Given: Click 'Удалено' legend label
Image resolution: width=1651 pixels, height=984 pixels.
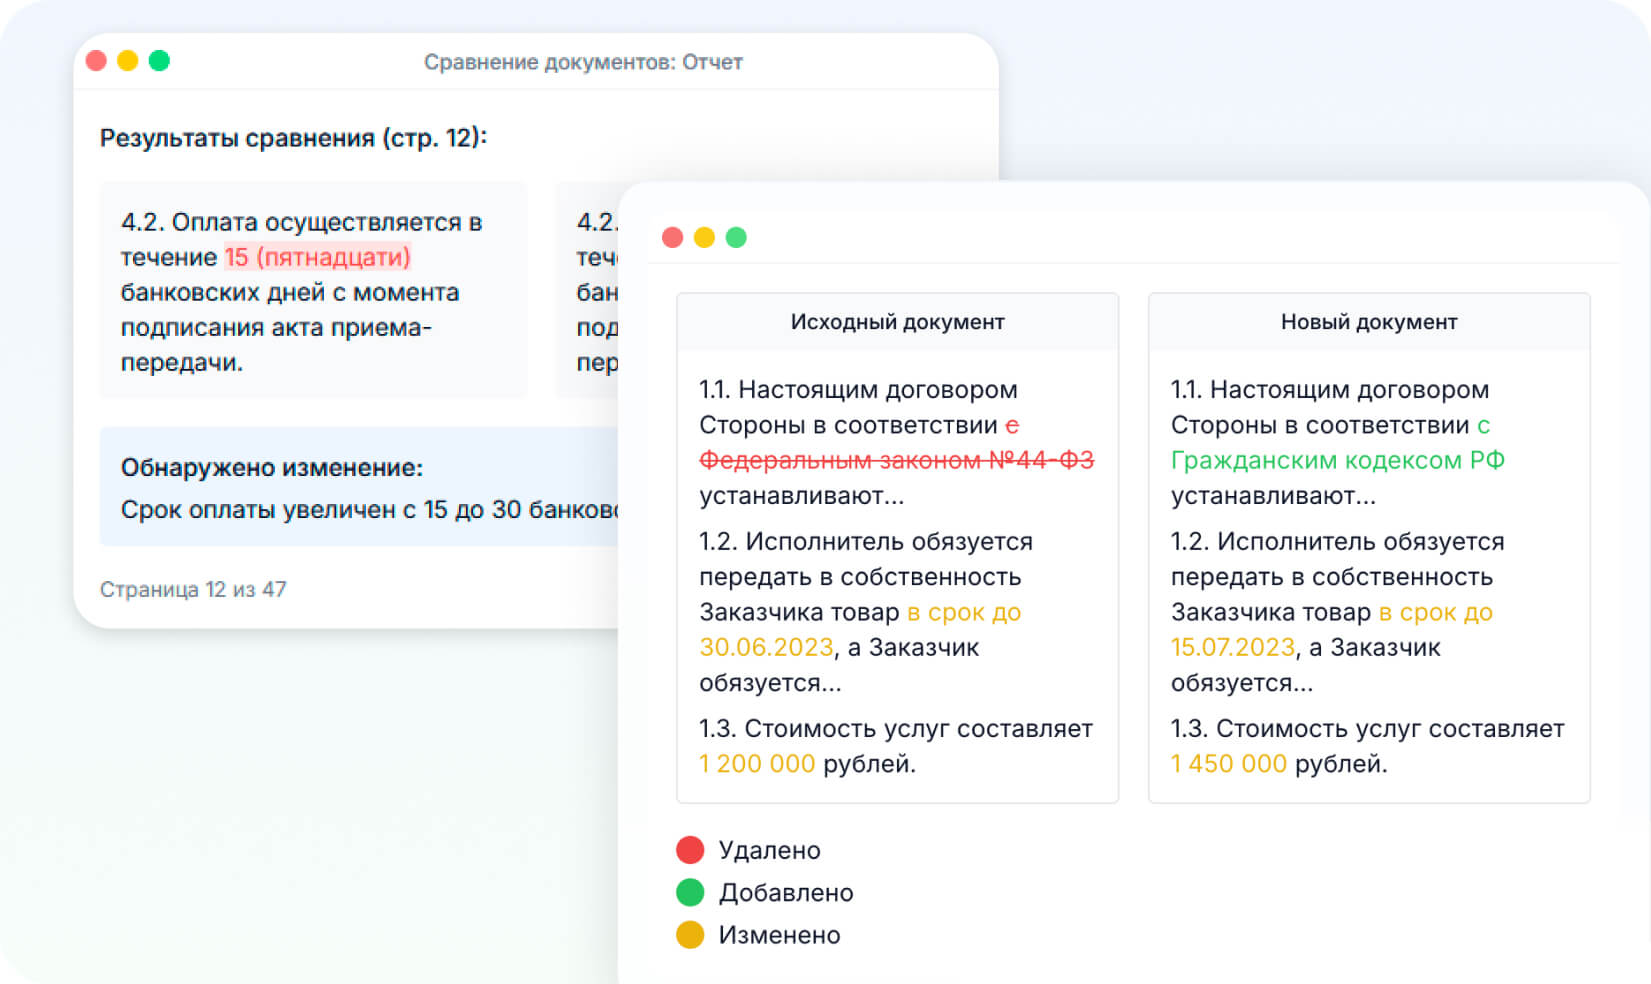Looking at the screenshot, I should 770,850.
